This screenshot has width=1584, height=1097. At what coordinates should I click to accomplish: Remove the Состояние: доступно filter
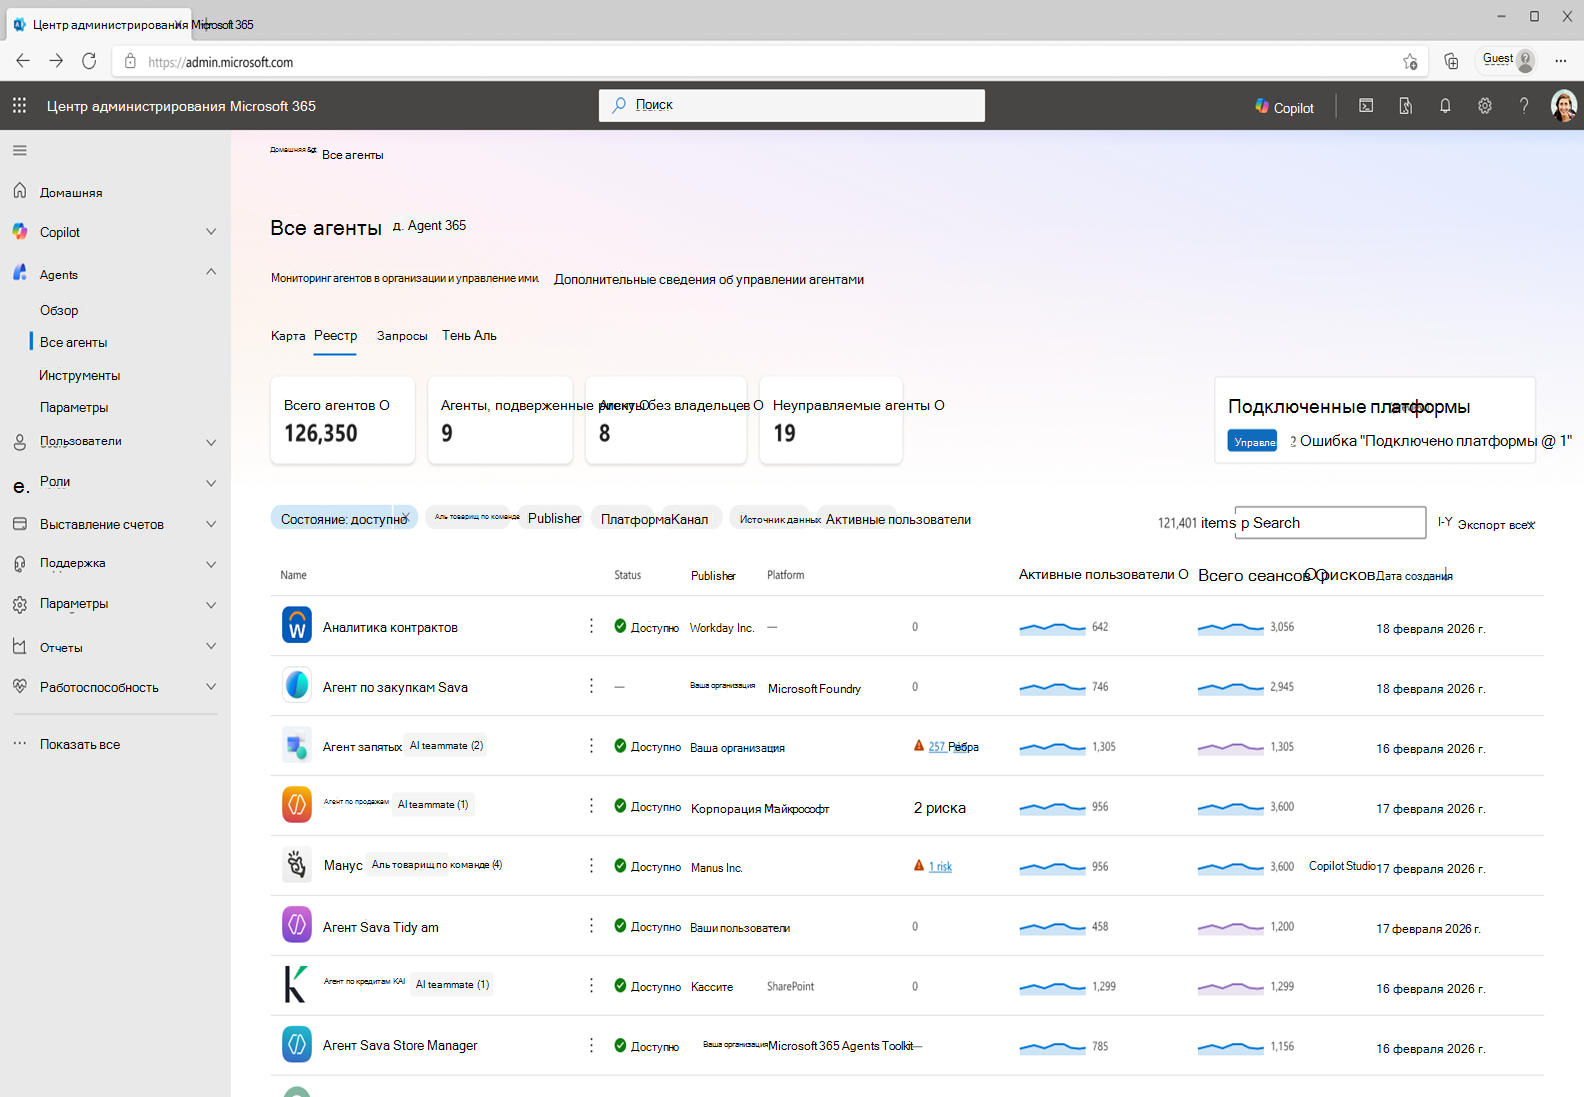click(405, 517)
